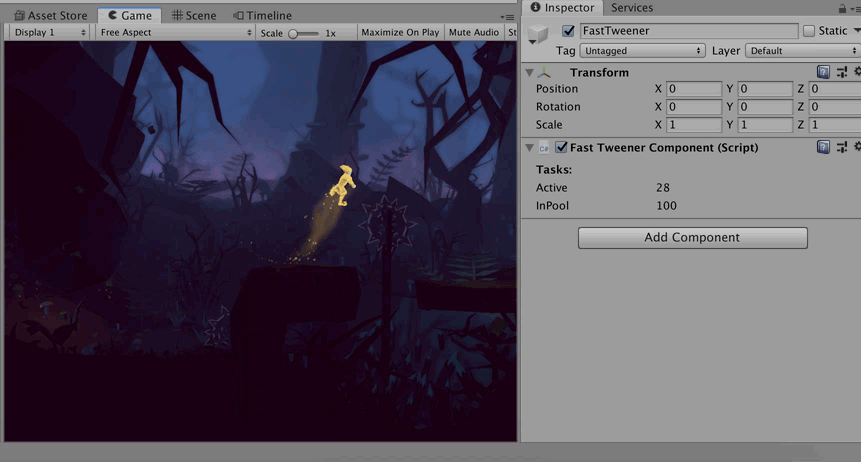Open the Free Aspect dropdown
861x462 pixels.
[x=175, y=32]
